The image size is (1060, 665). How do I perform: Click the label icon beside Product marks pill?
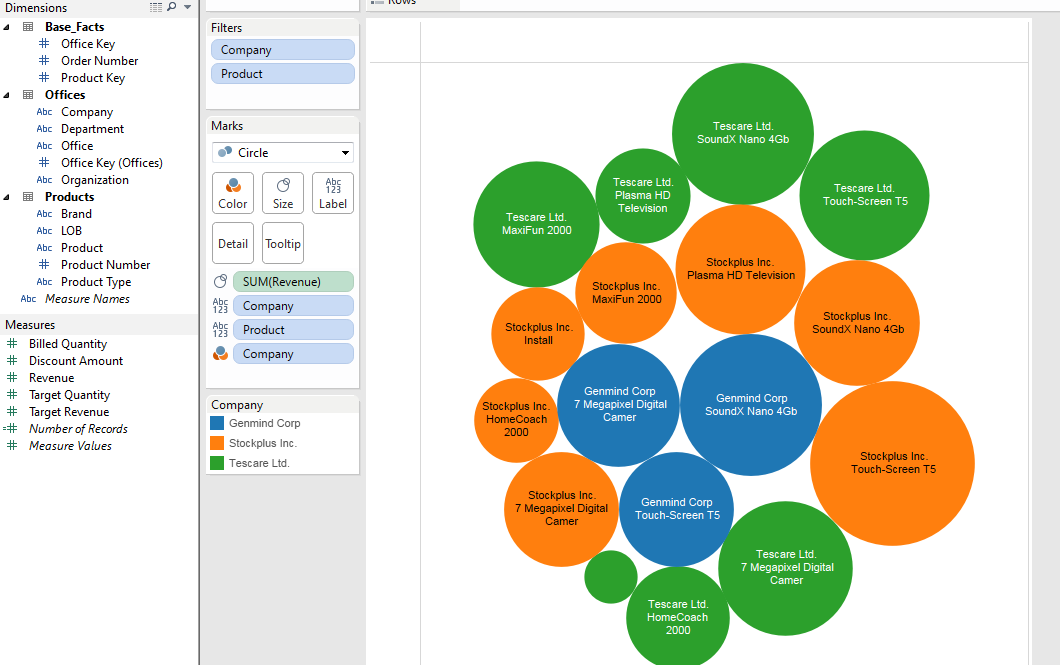(x=220, y=330)
